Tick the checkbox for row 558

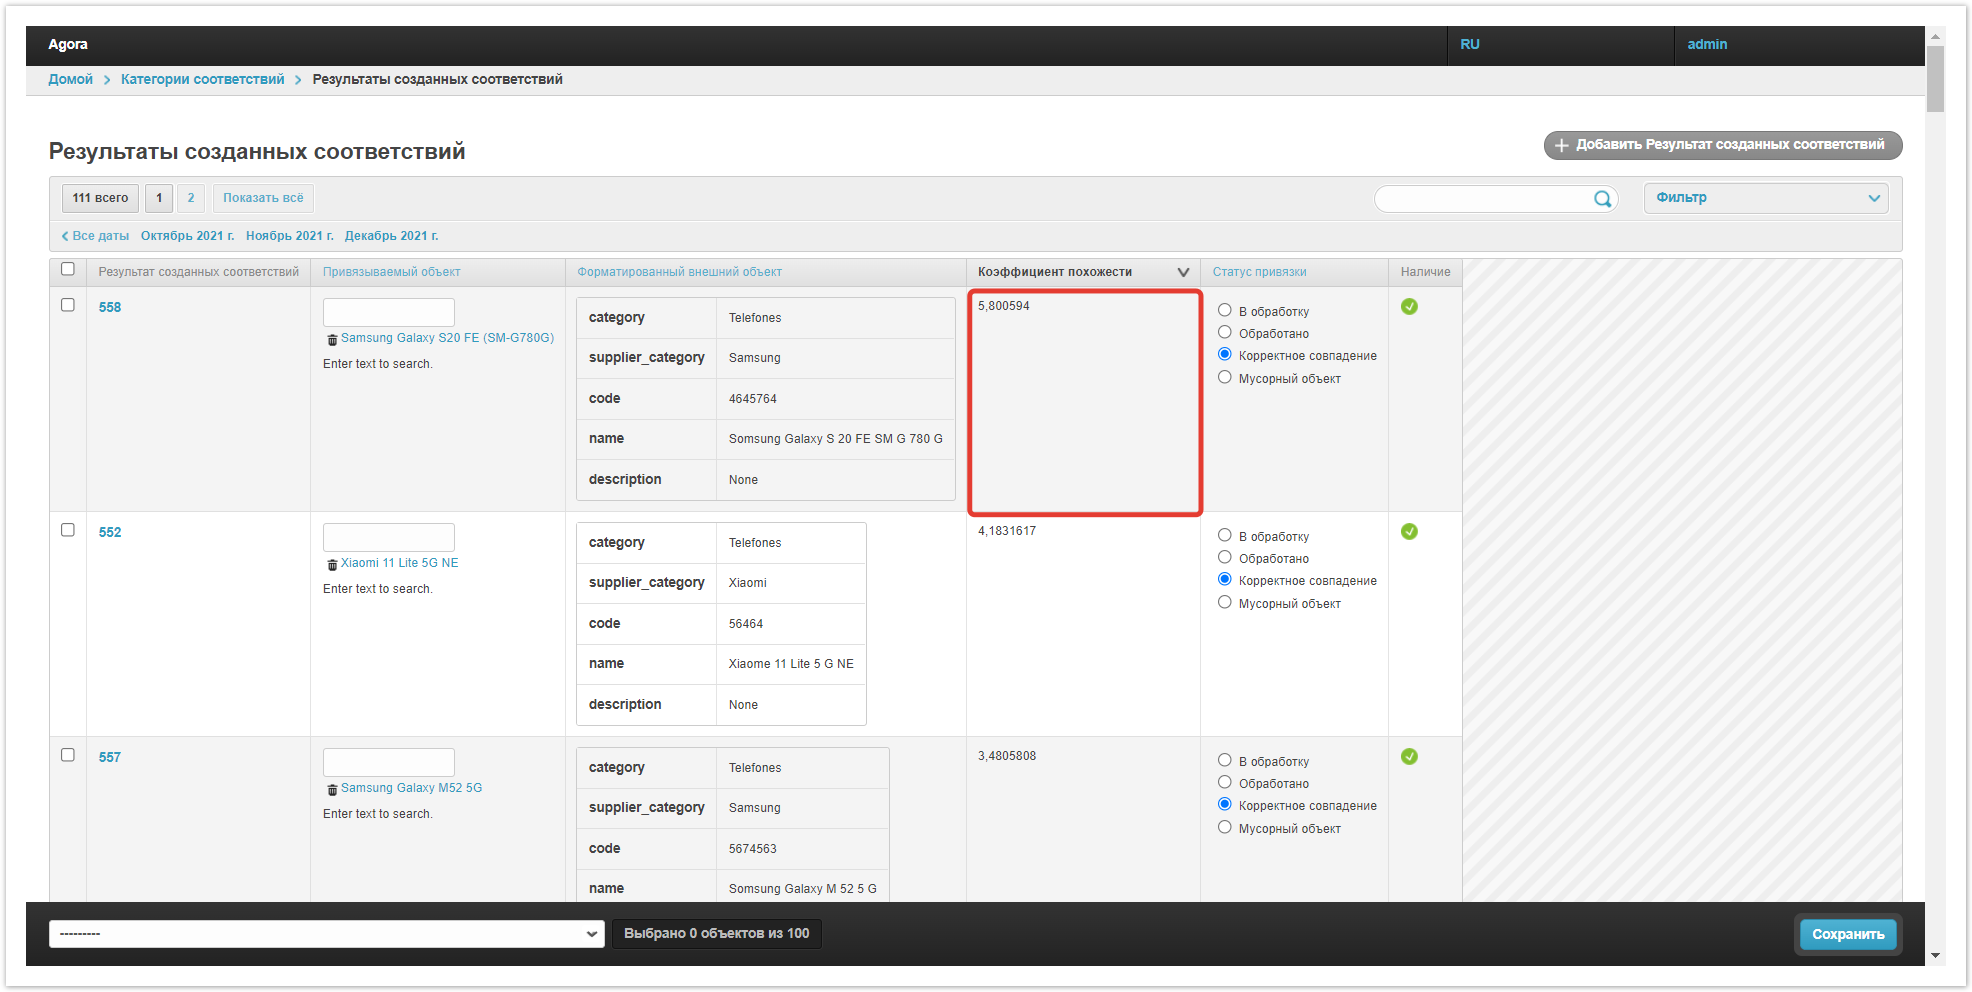pos(68,305)
